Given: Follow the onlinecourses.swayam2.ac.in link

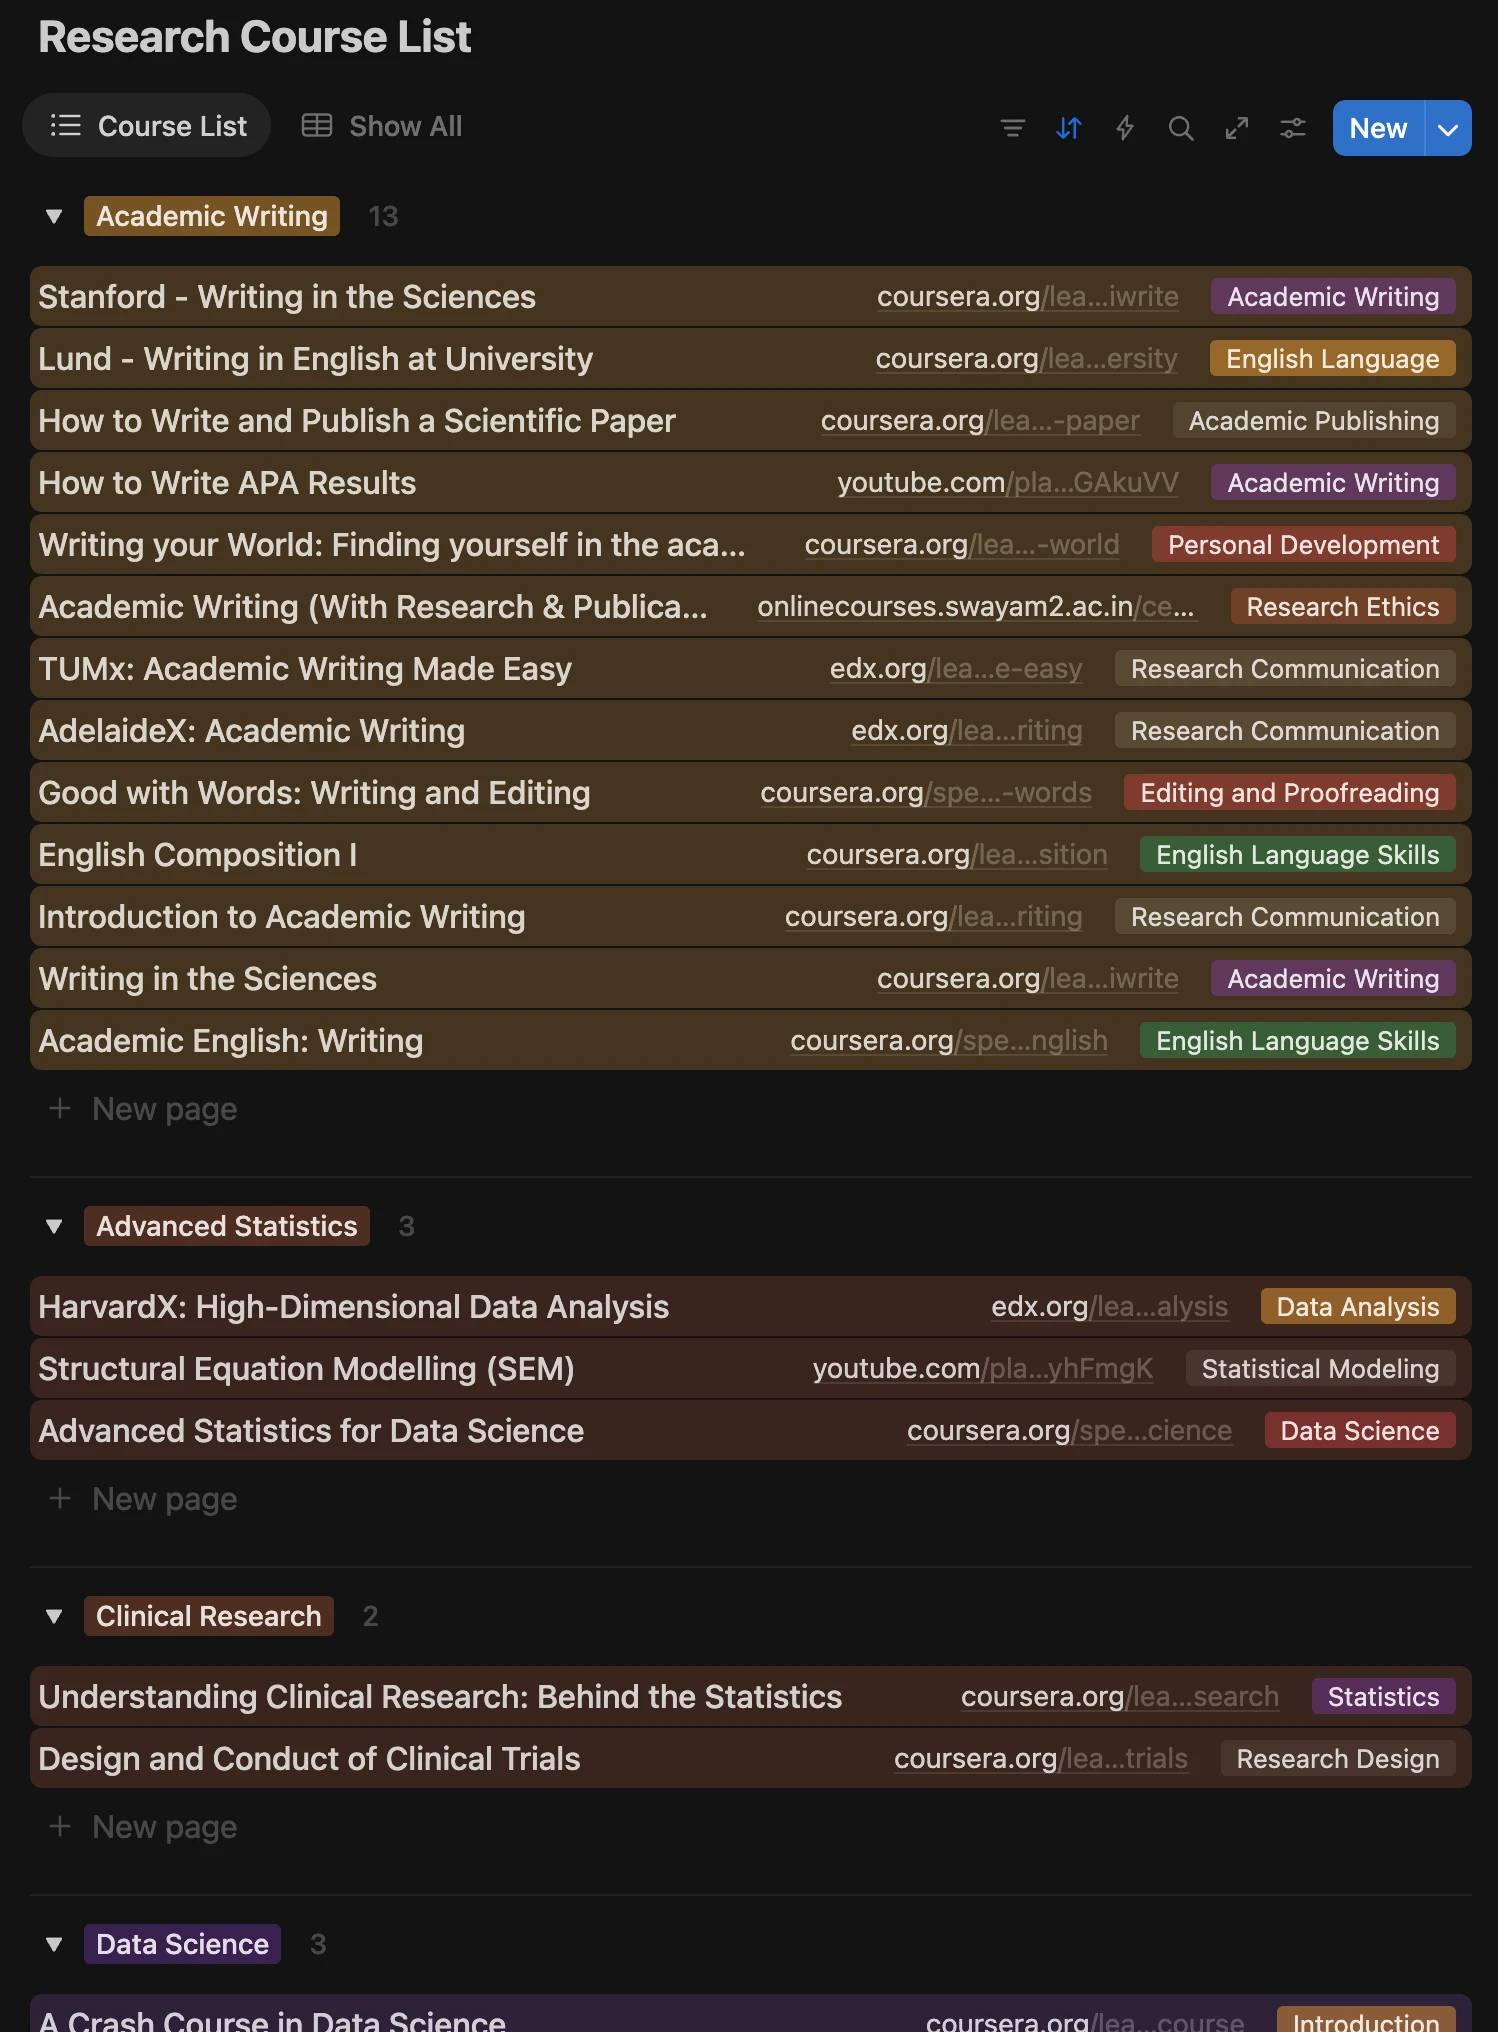Looking at the screenshot, I should click(x=976, y=607).
